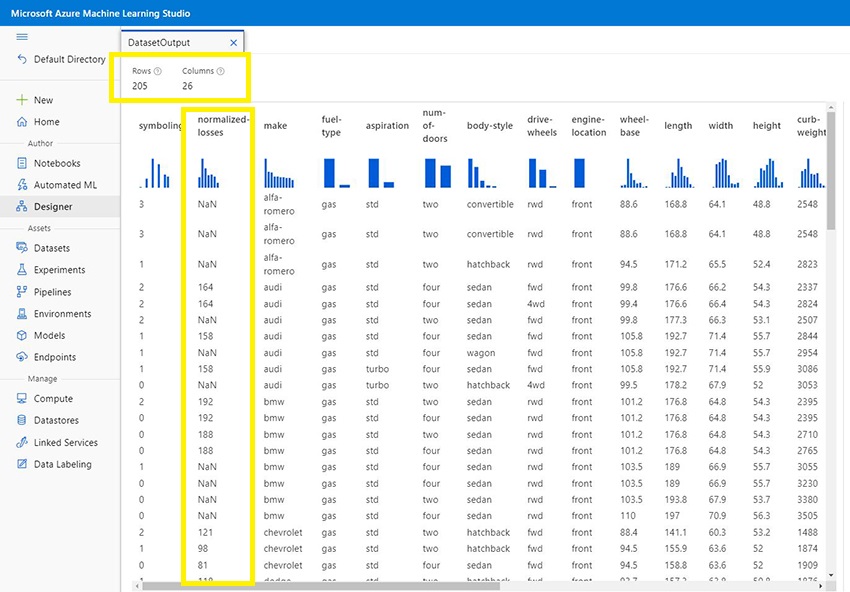Select the normalized-losses column header

(x=223, y=126)
